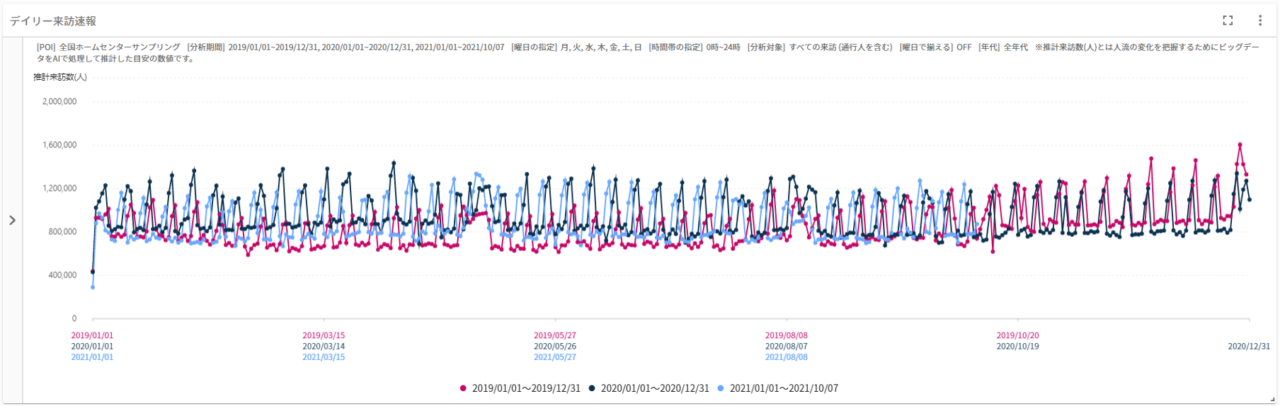Click the light-blue 2021 legend marker dot

721,387
